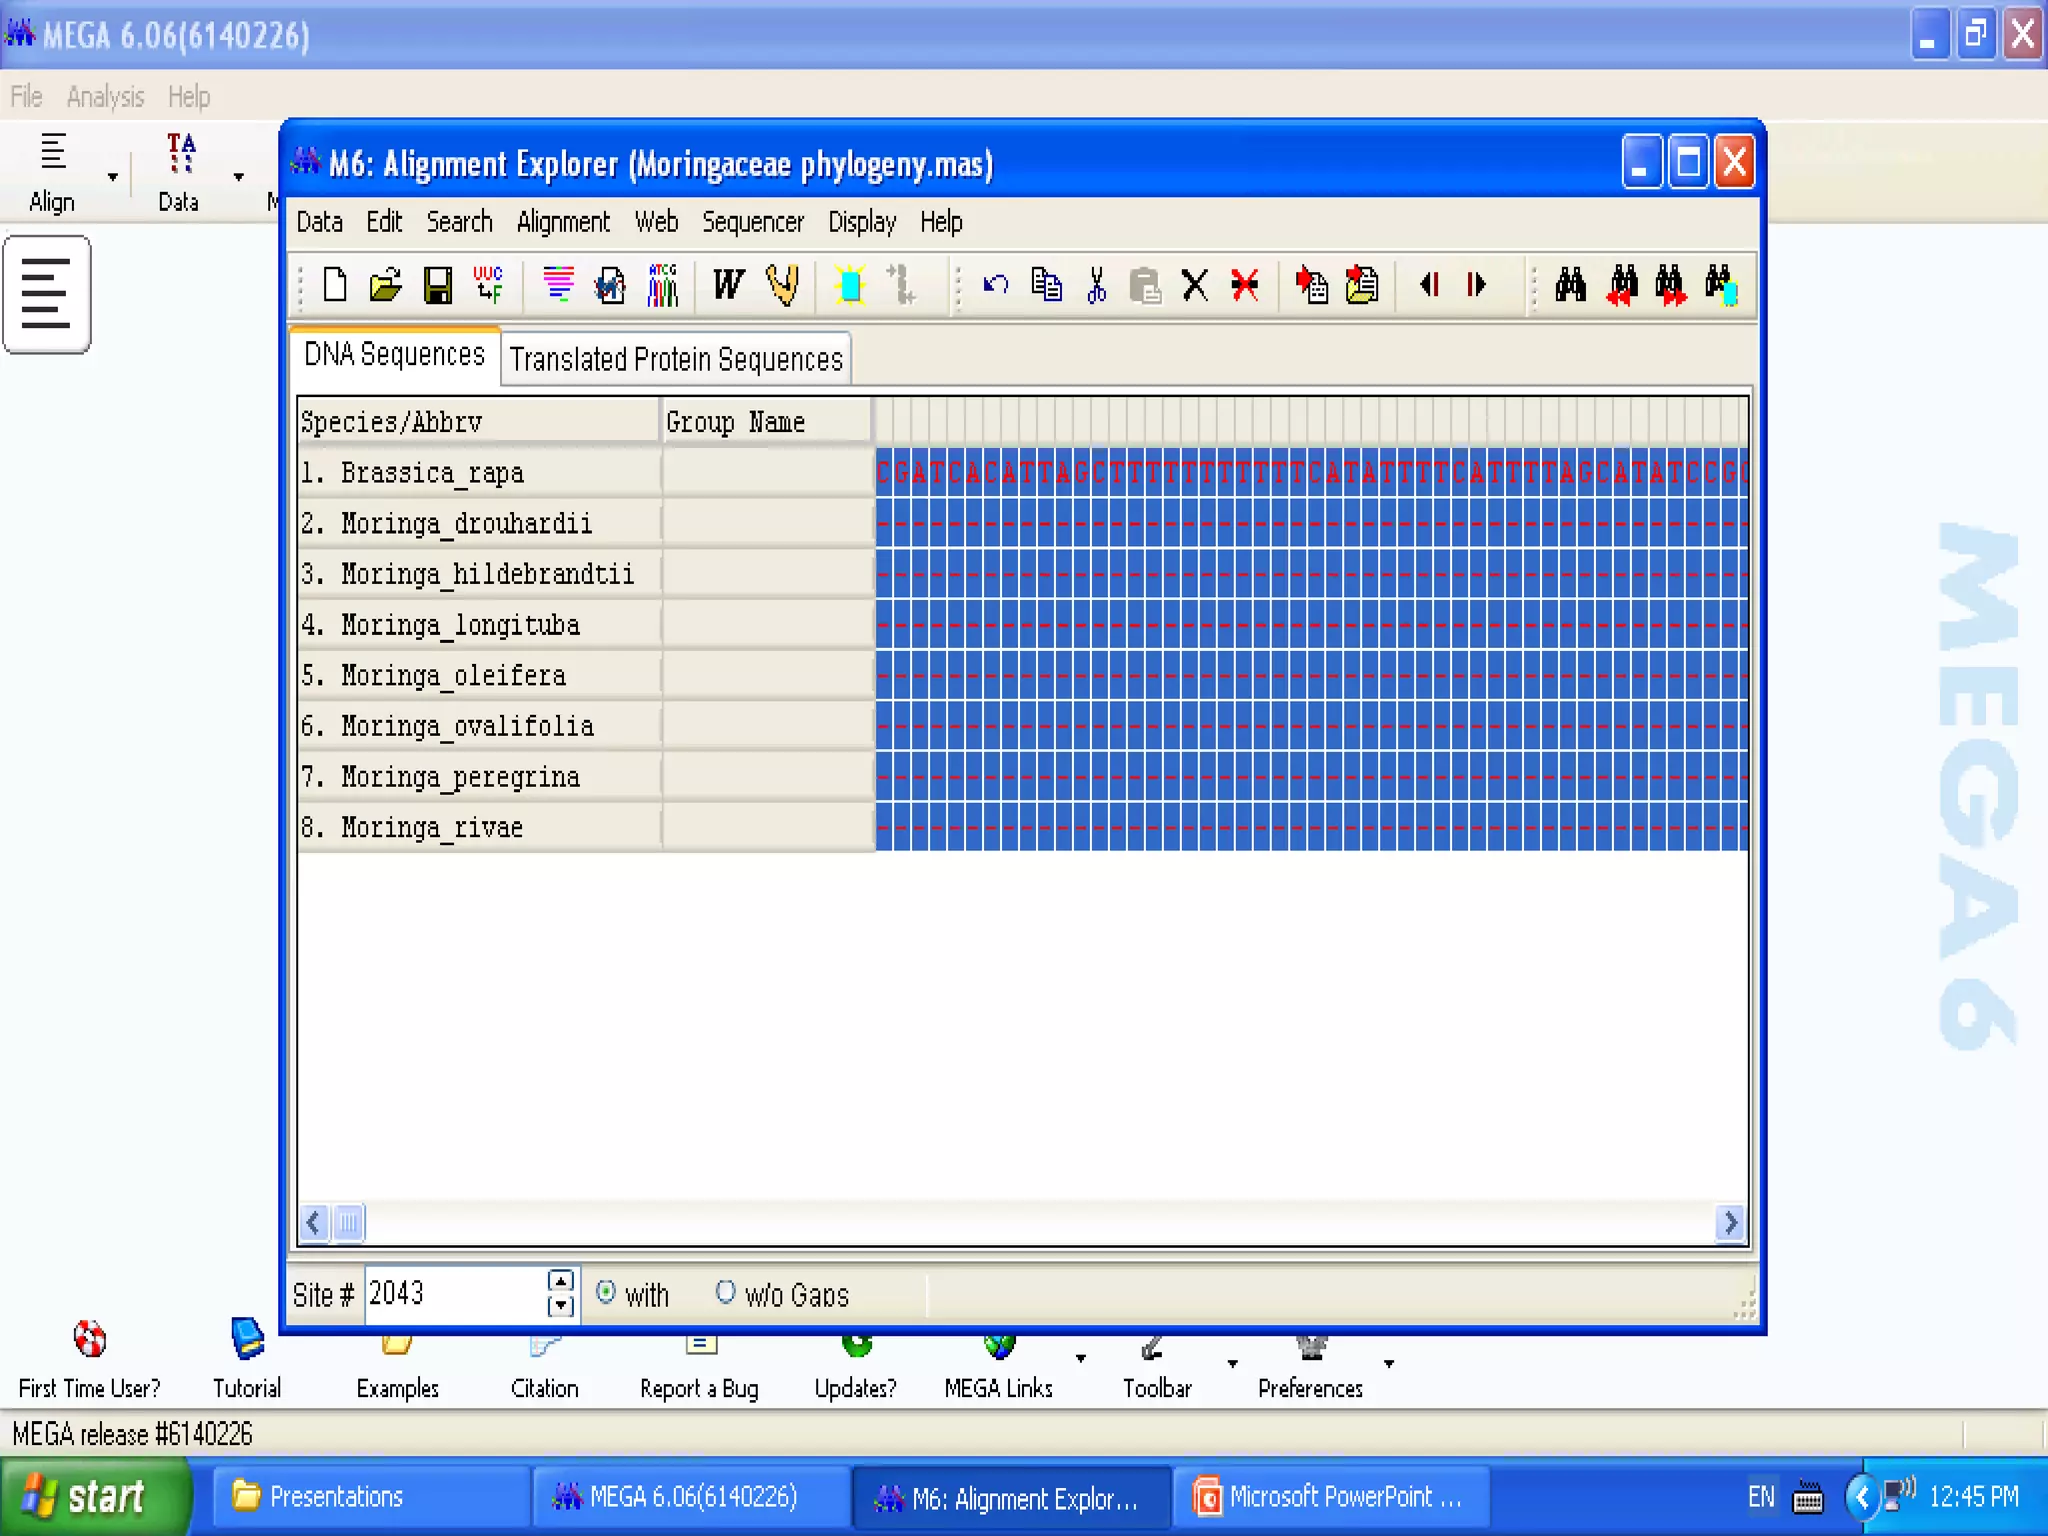2048x1536 pixels.
Task: Open the Alignment menu
Action: click(x=563, y=221)
